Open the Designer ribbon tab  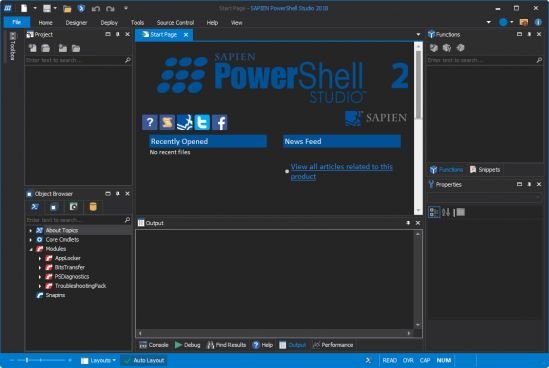click(76, 23)
